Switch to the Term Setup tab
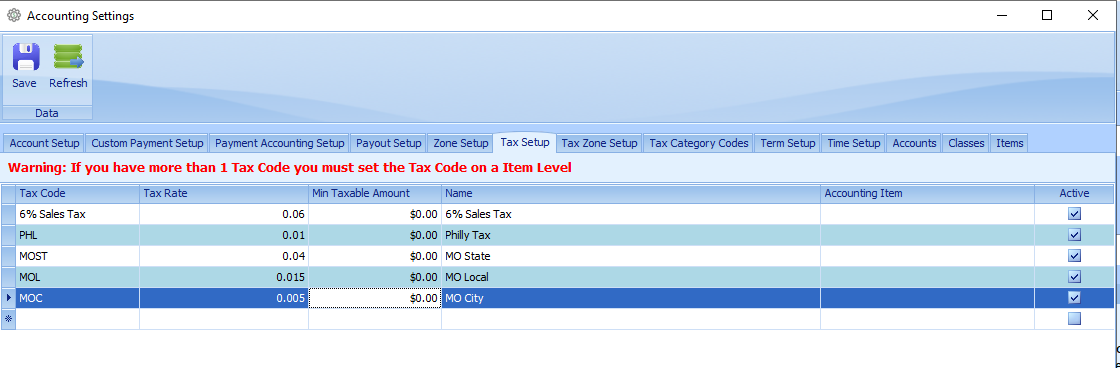Image resolution: width=1120 pixels, height=368 pixels. [x=788, y=143]
